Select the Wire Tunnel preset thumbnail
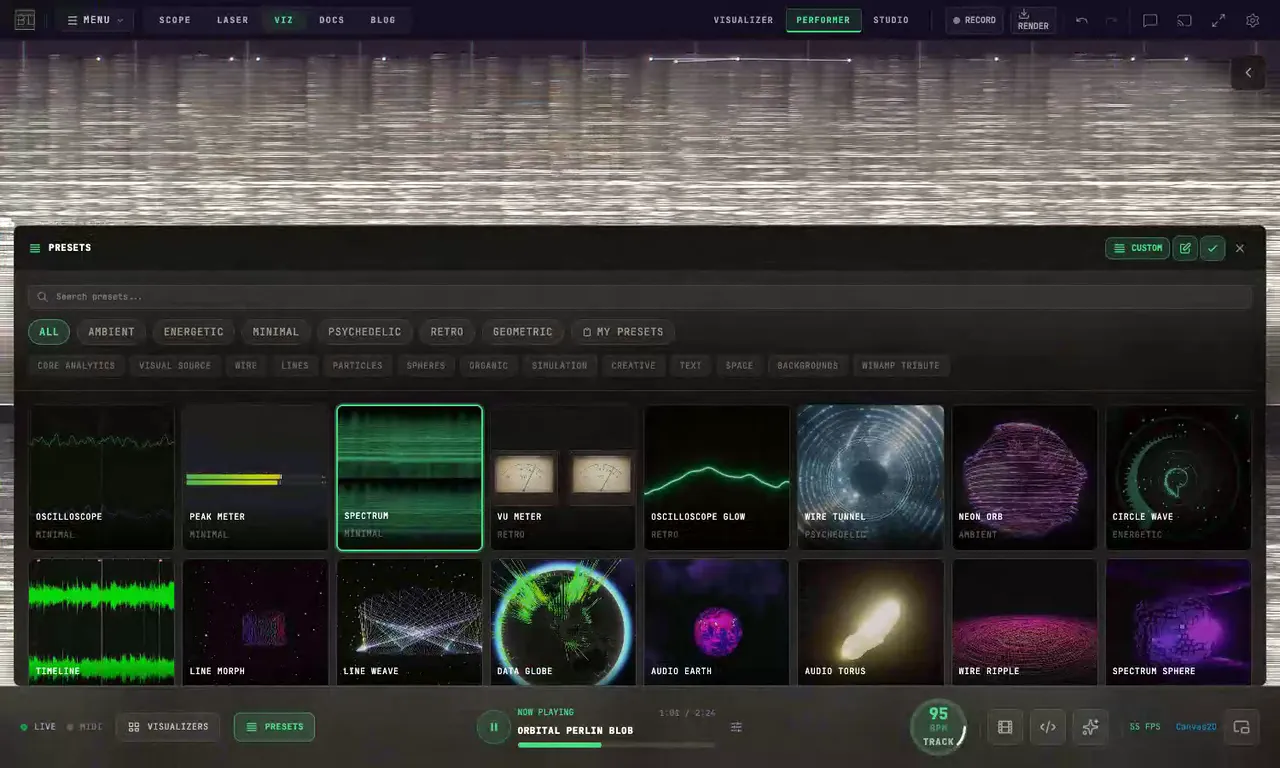This screenshot has width=1280, height=768. 871,477
